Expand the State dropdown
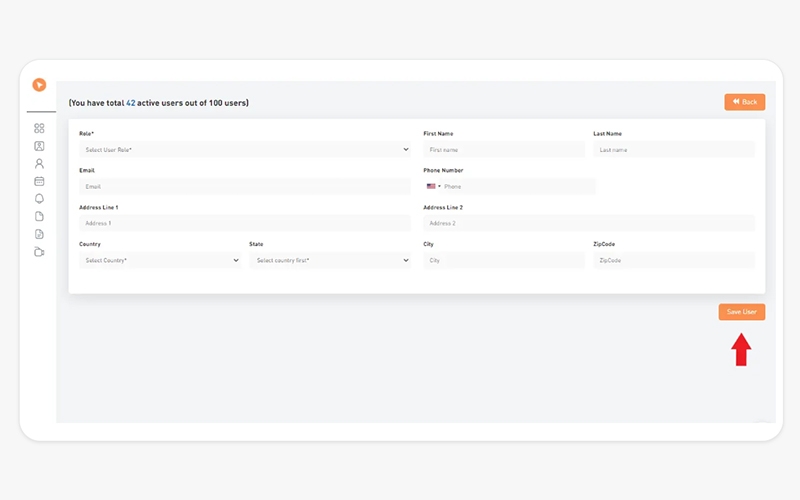 click(x=330, y=260)
